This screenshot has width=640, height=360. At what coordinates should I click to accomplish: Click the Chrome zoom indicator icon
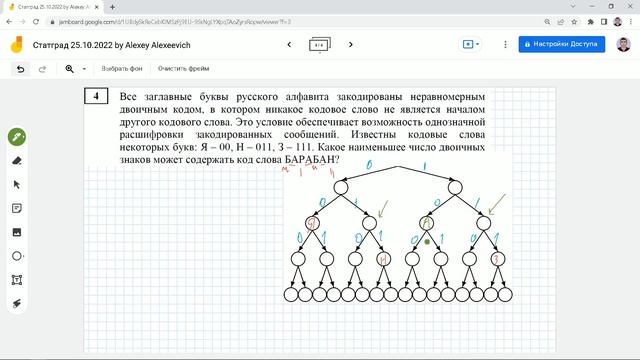click(547, 22)
